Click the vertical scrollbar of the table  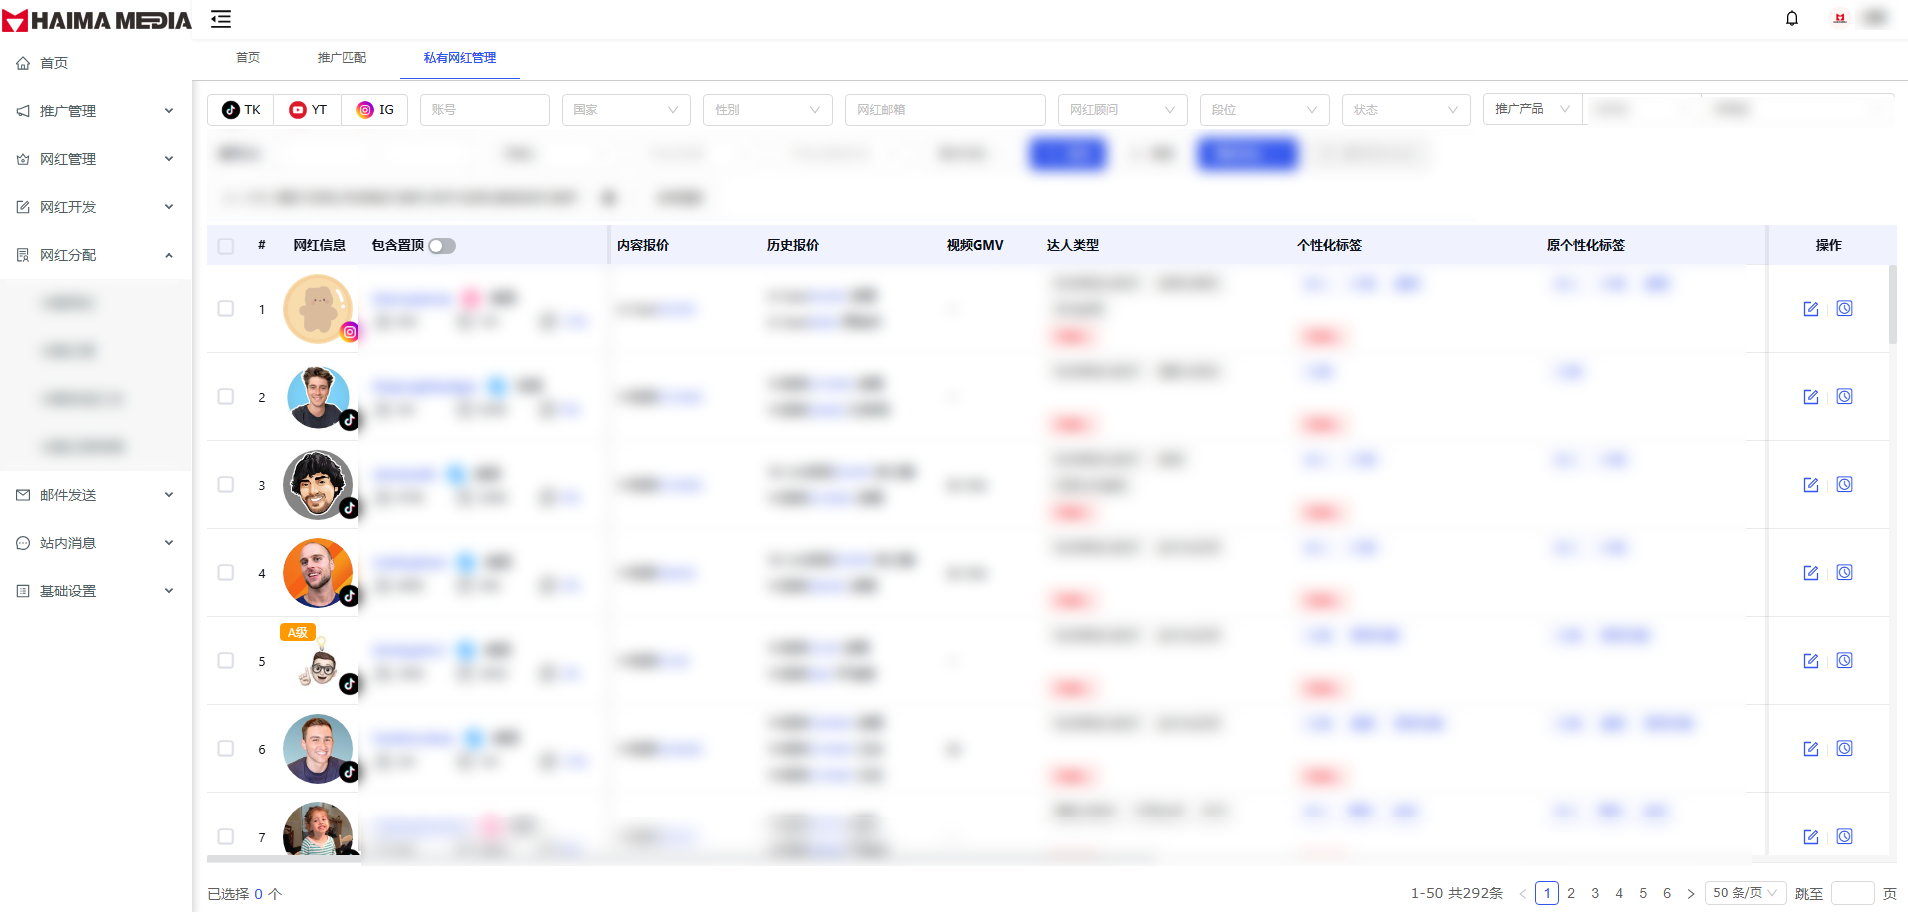1892,305
